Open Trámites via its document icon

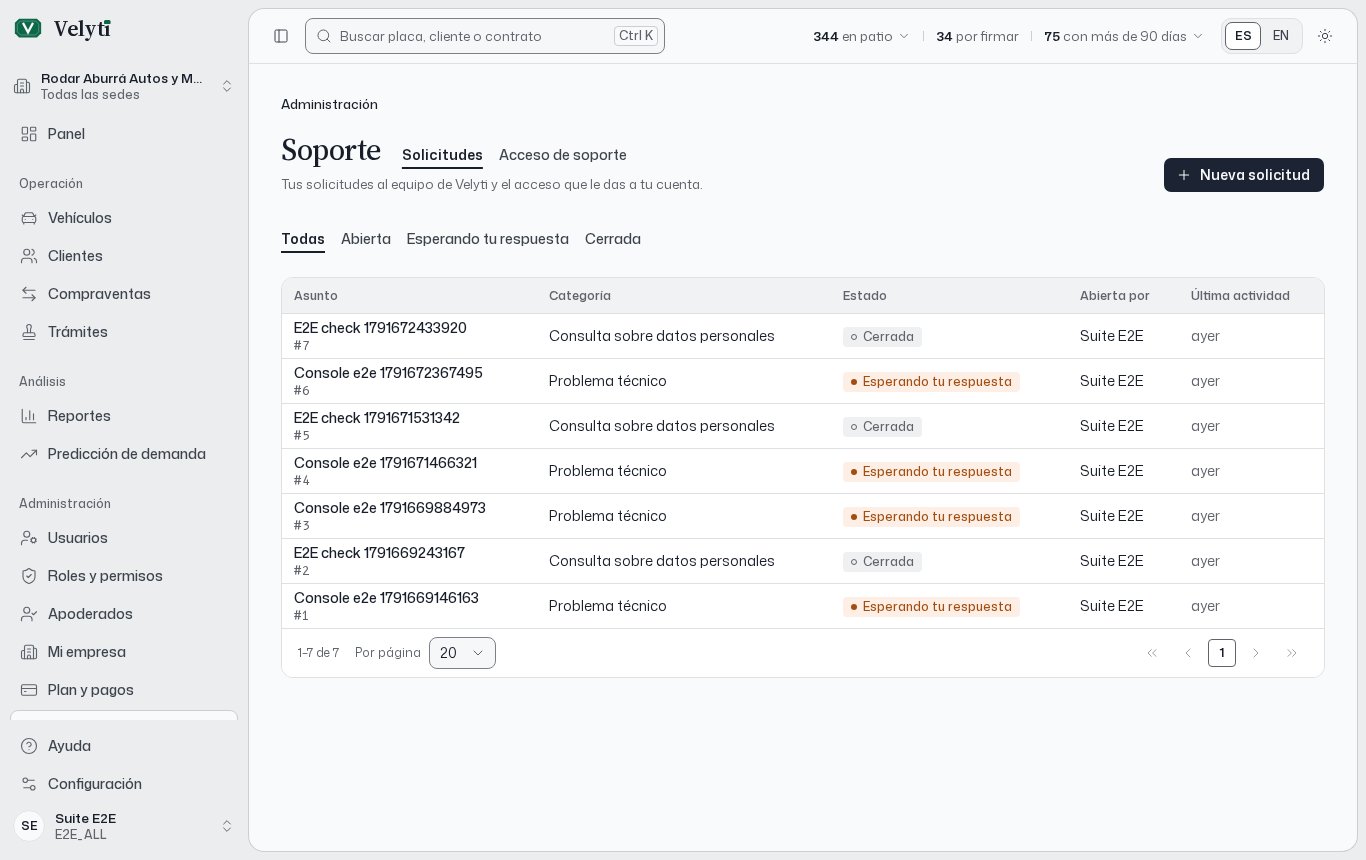[29, 332]
